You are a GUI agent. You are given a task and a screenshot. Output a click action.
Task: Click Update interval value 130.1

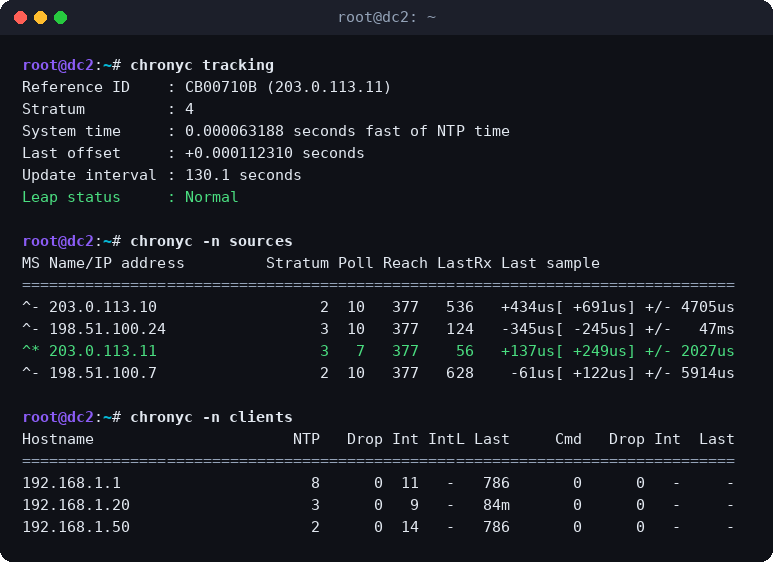click(x=207, y=175)
